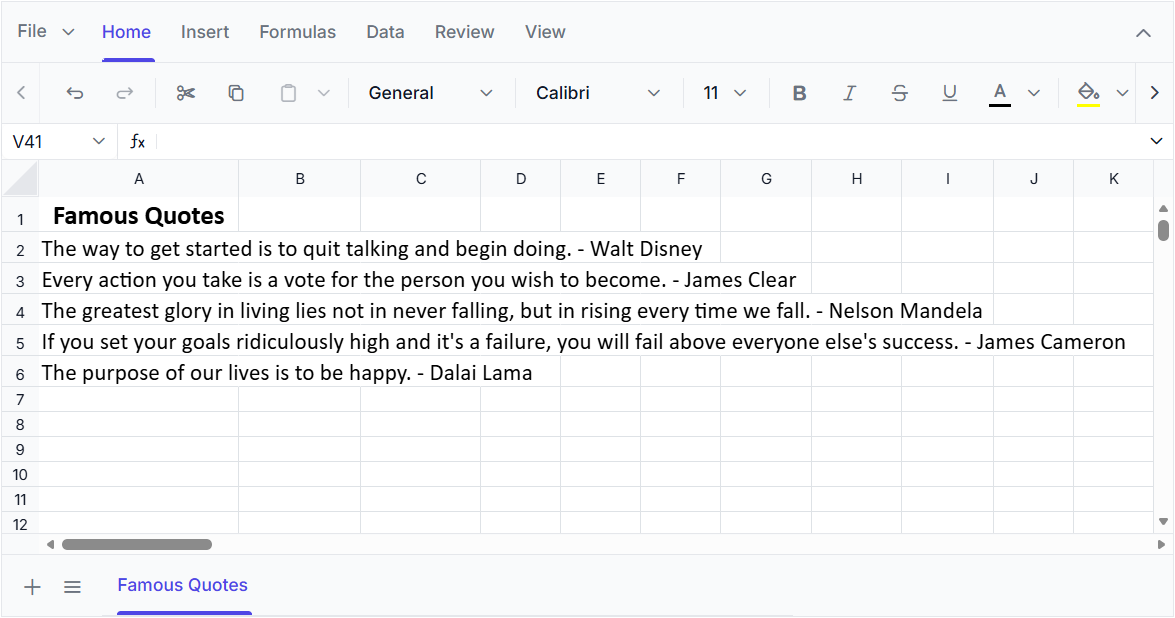Click the fx insert function icon
Screen dimensions: 1175x618
click(137, 142)
